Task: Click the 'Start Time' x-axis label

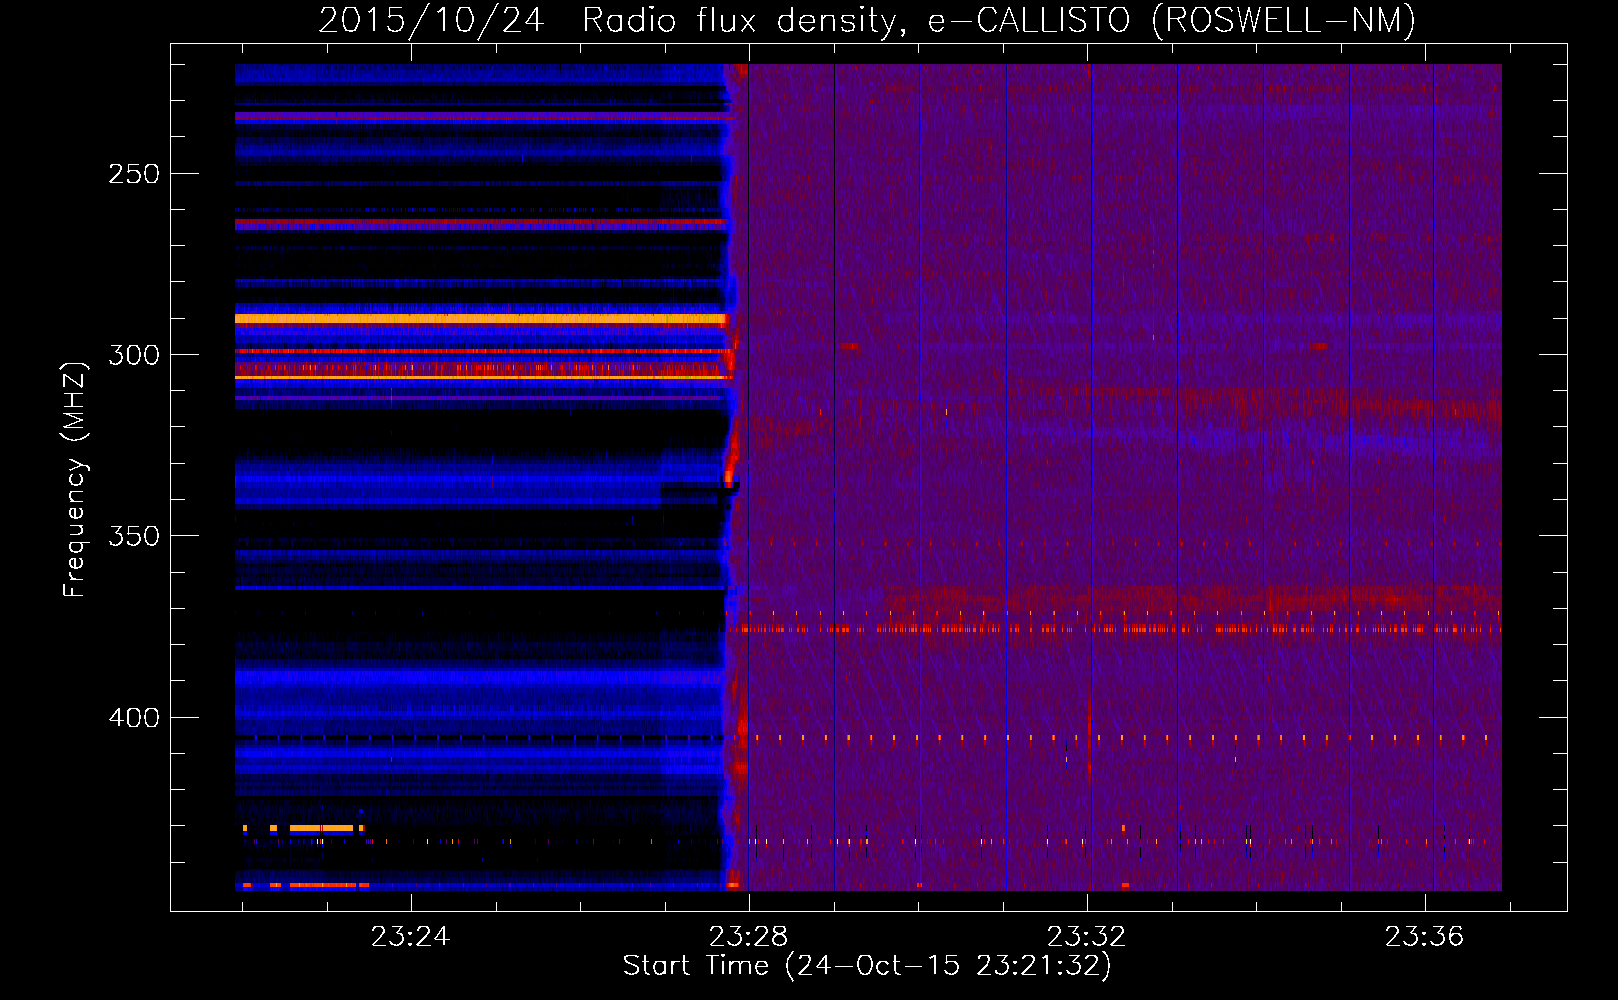Action: point(867,965)
